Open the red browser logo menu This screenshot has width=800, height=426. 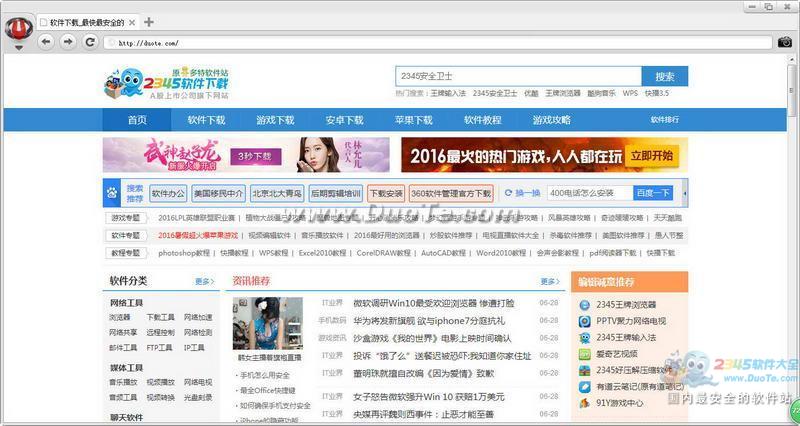pos(19,29)
